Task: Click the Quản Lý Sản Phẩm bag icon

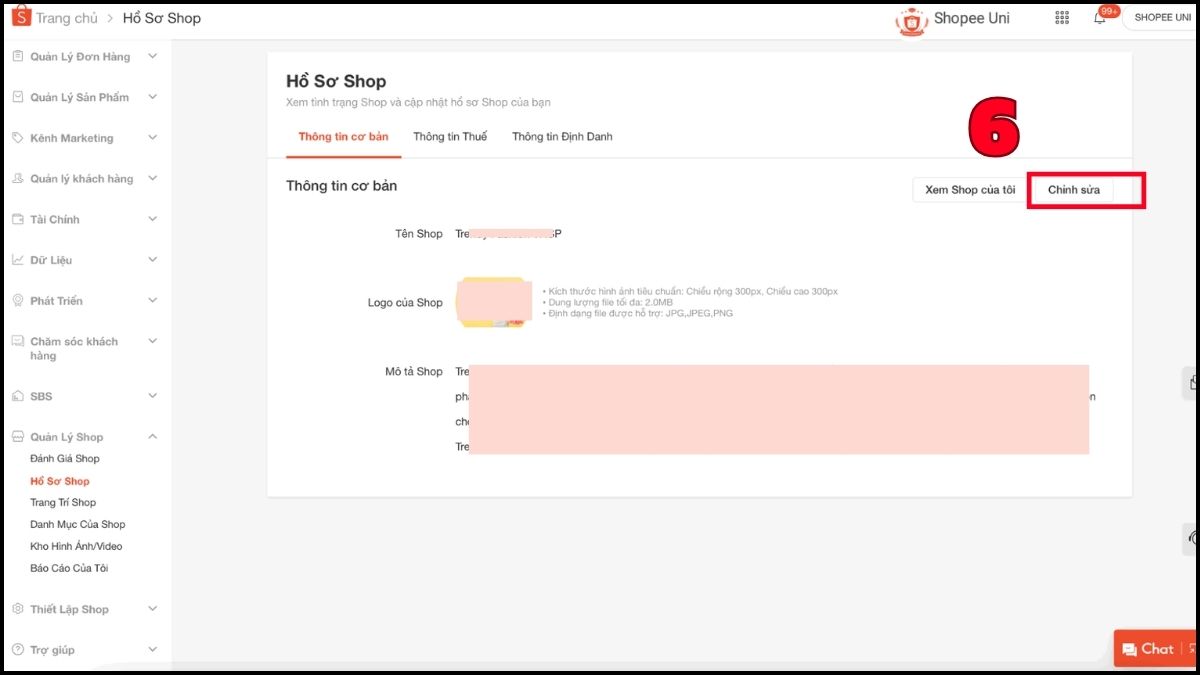Action: [x=17, y=97]
